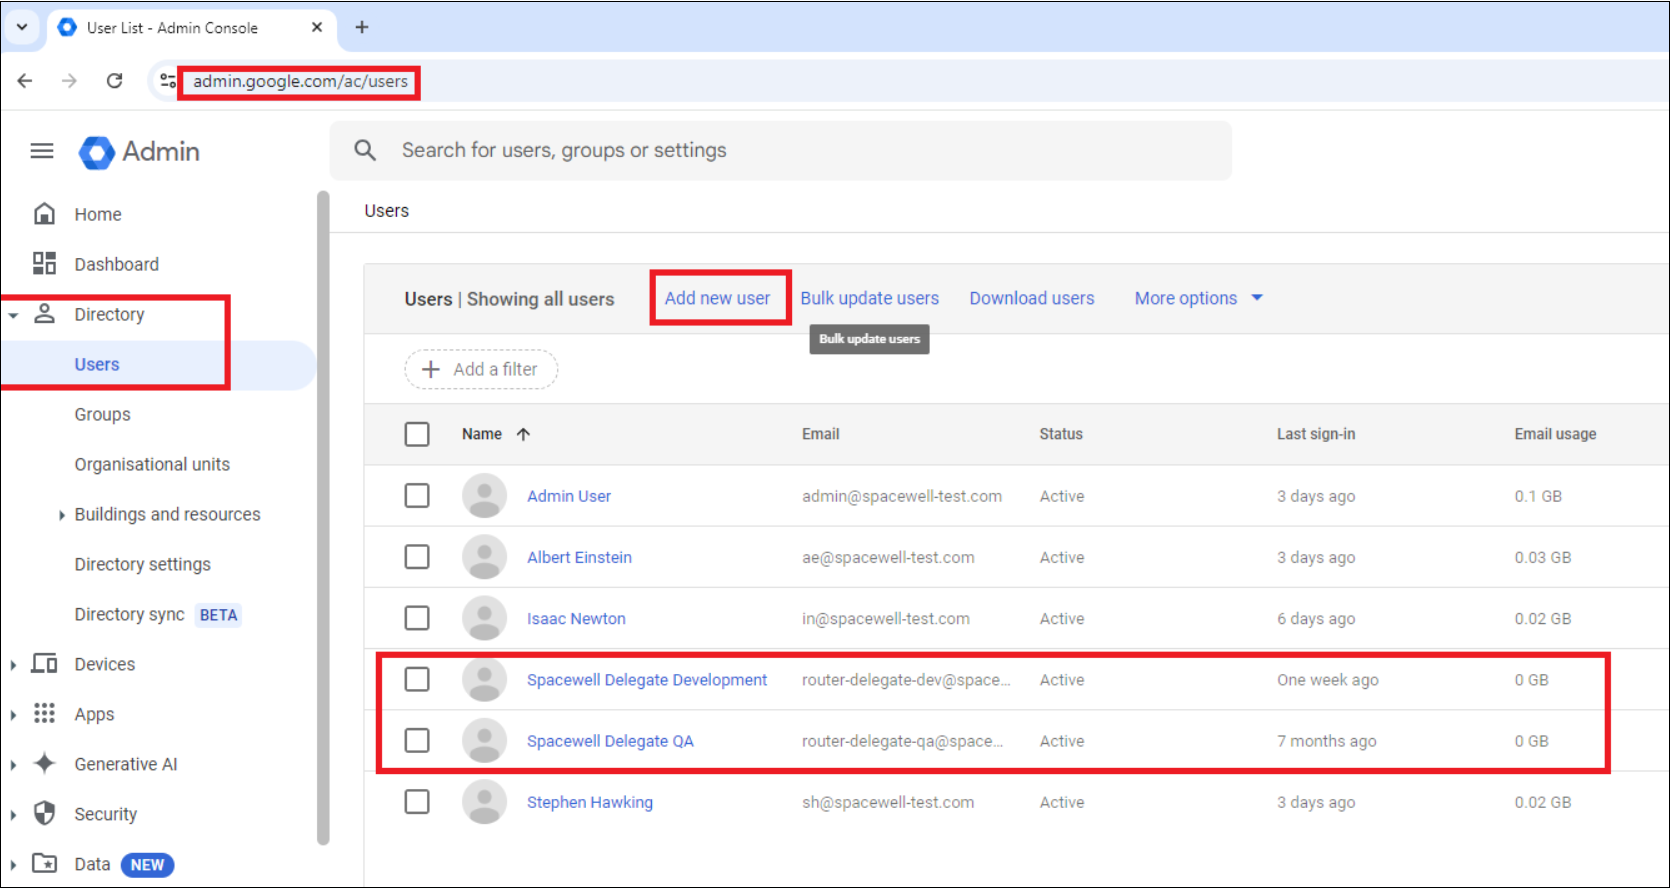Viewport: 1670px width, 889px height.
Task: Expand Buildings and resources
Action: pos(62,515)
